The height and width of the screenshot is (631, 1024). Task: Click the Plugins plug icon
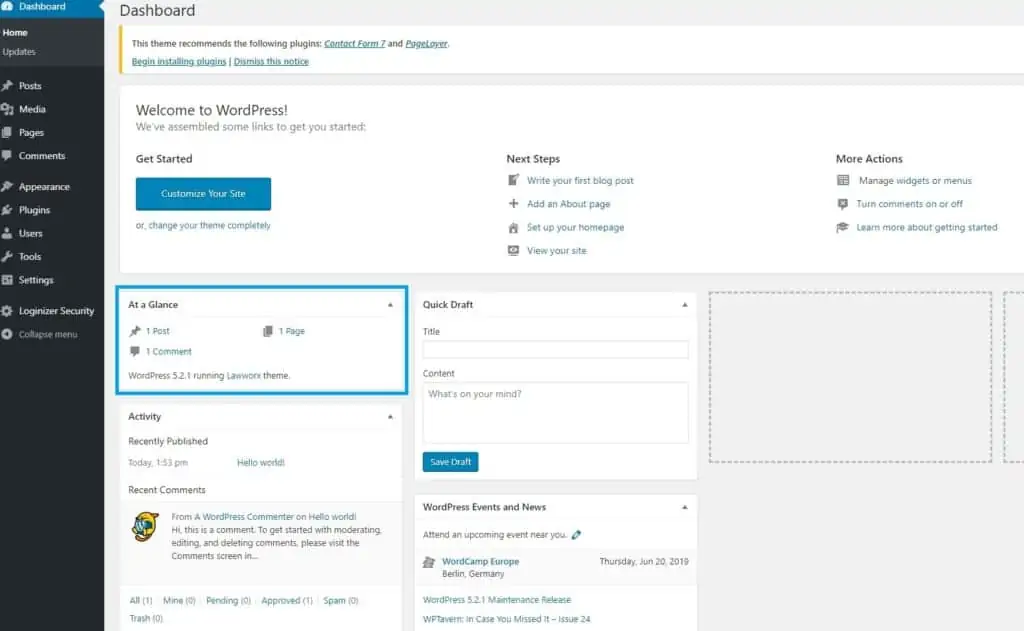7,210
